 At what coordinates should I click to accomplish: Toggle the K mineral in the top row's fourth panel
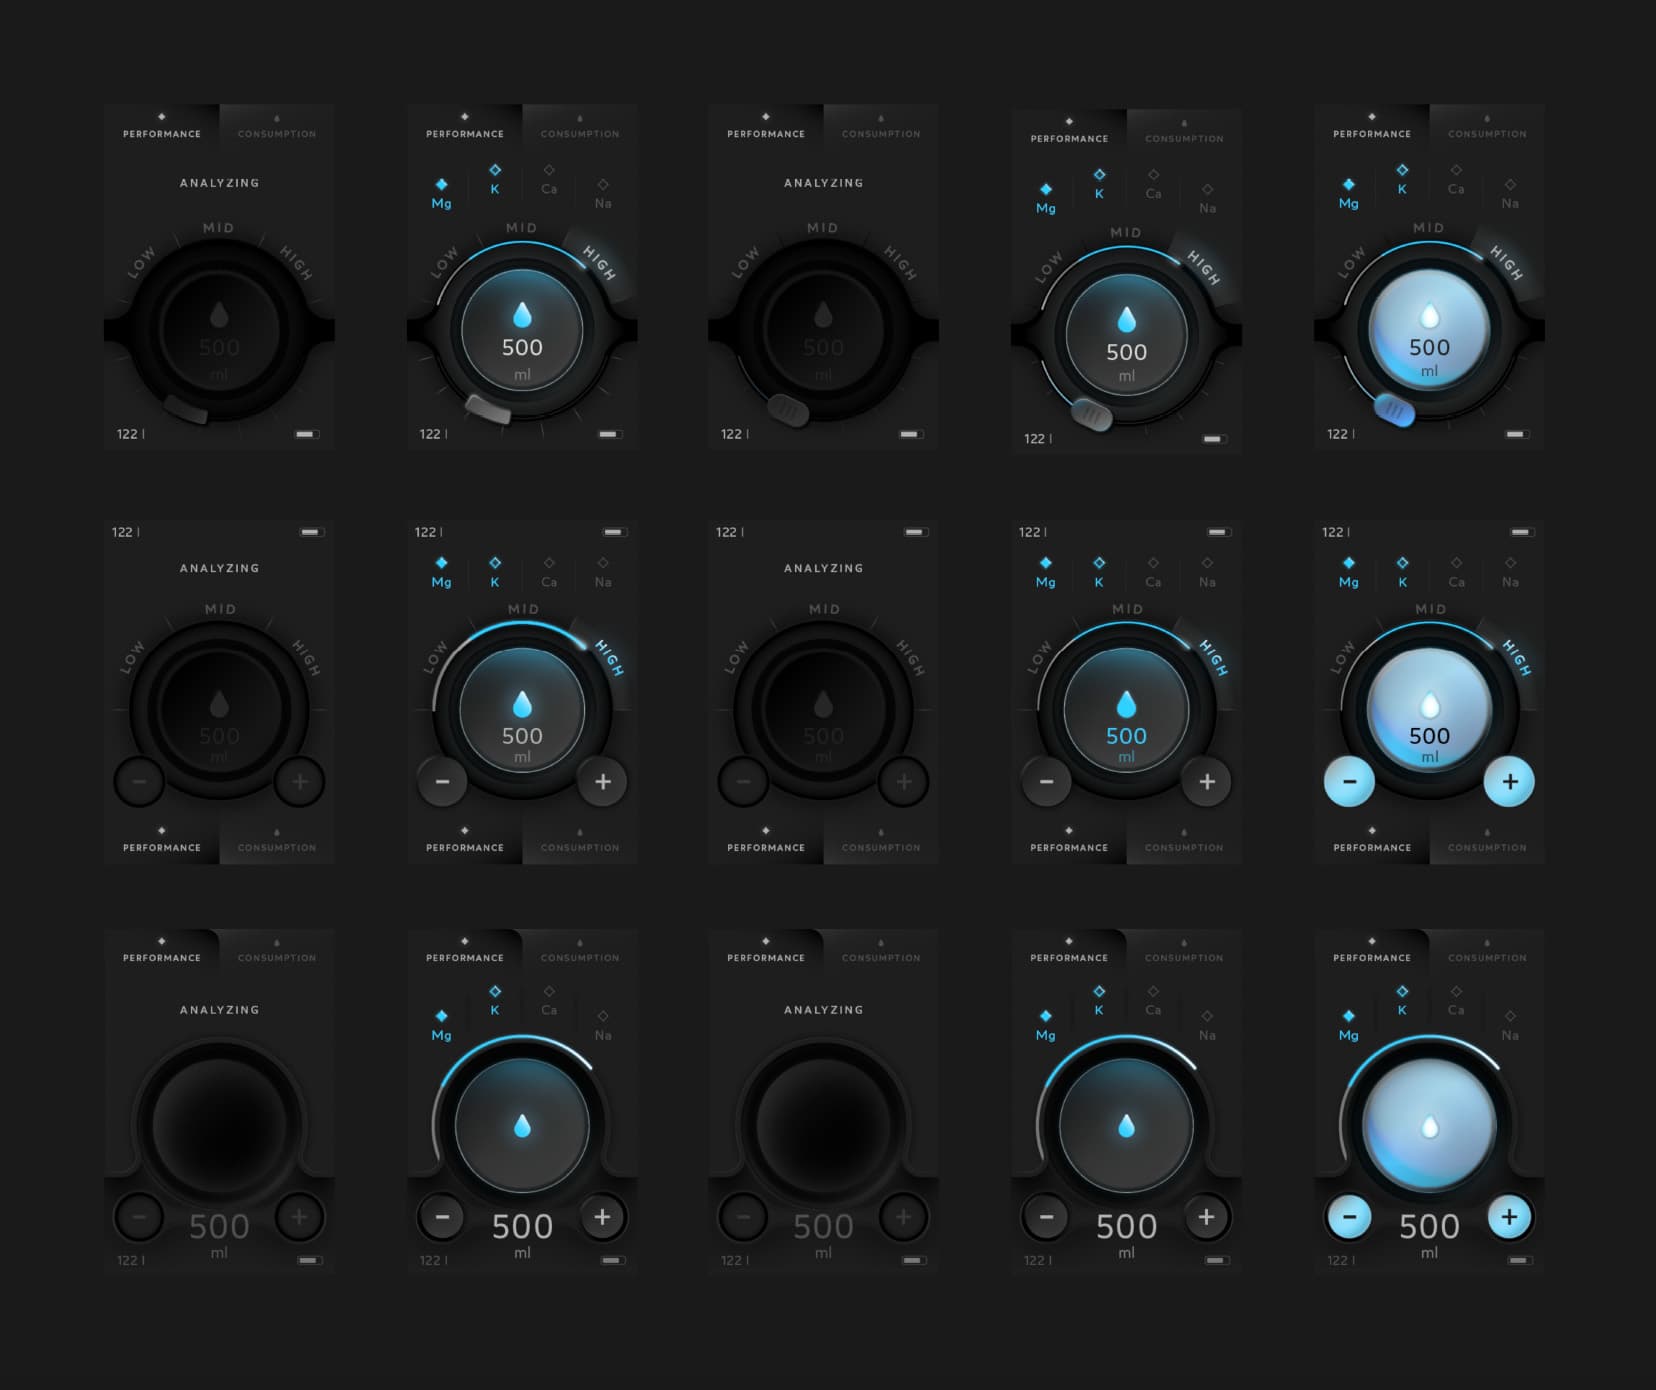(x=1099, y=184)
